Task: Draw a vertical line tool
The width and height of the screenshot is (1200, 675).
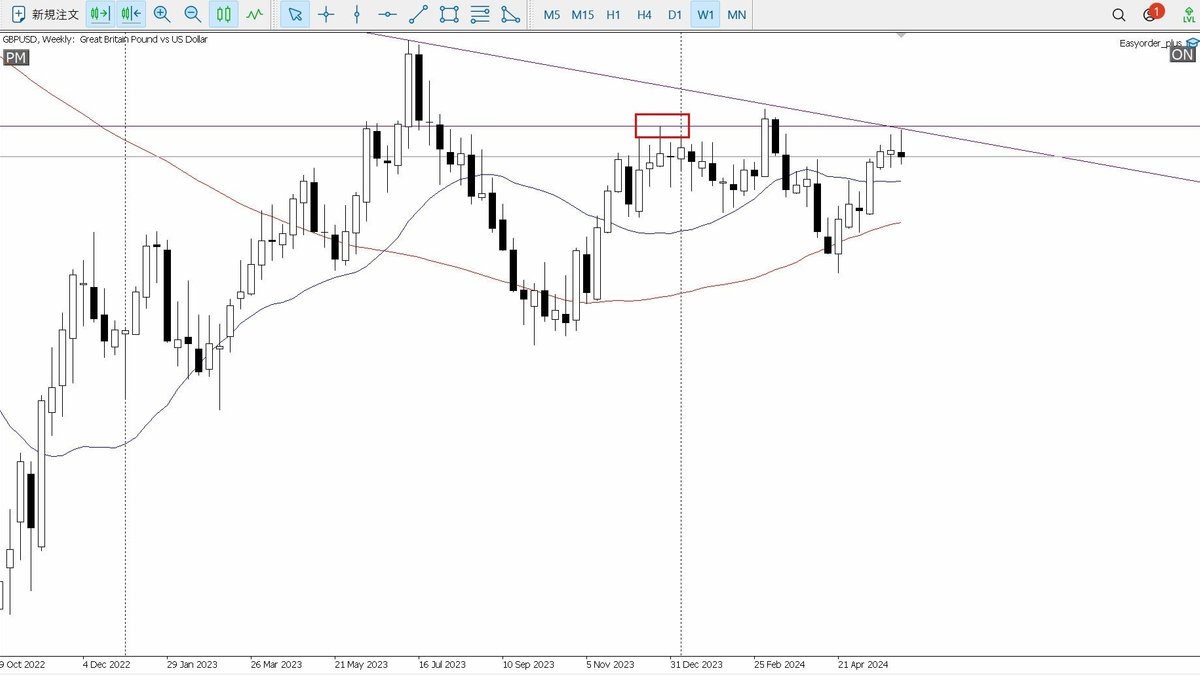Action: (x=357, y=15)
